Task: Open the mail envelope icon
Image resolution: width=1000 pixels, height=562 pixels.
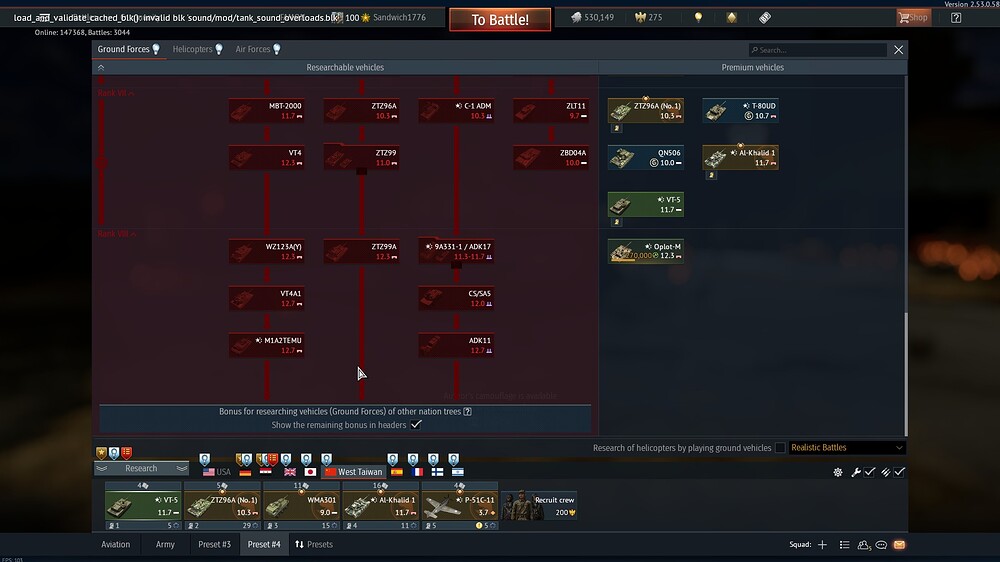Action: (x=899, y=545)
